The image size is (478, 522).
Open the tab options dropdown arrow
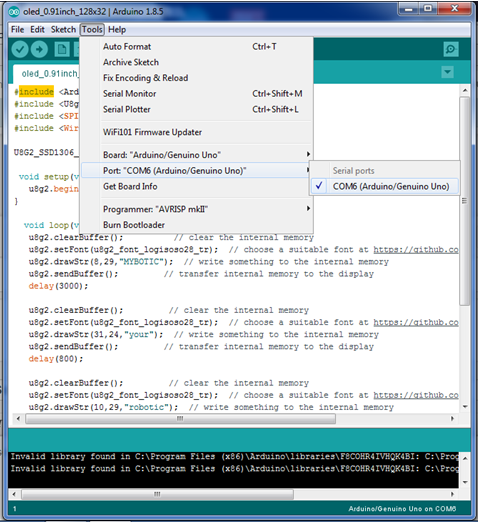click(447, 72)
